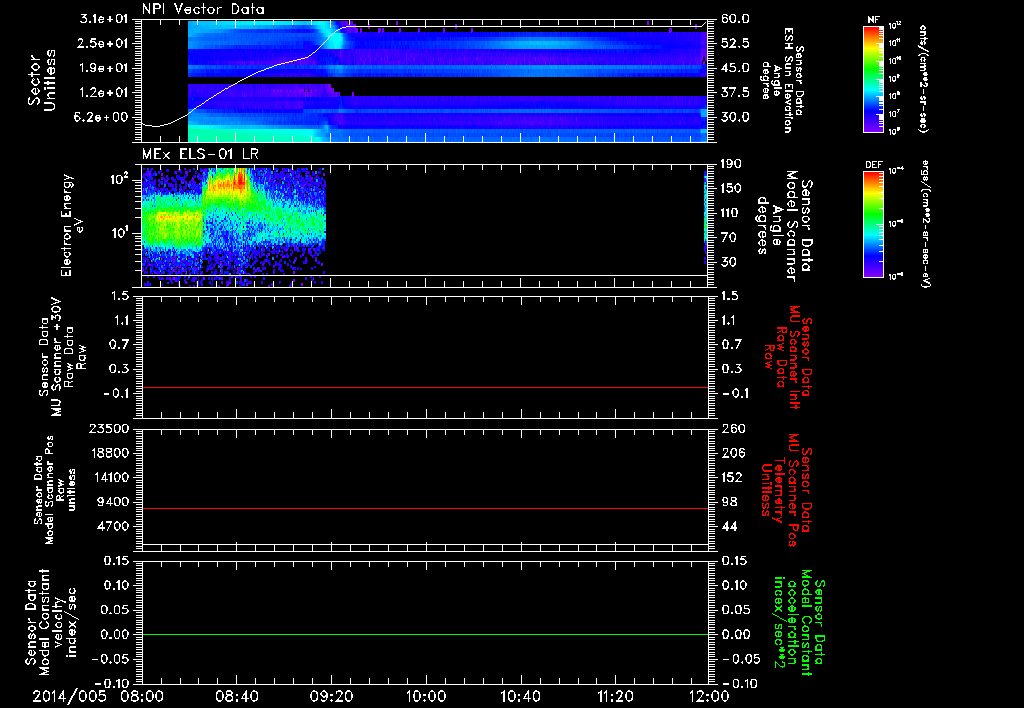The image size is (1024, 708).
Task: Click the 3.1e+01 sector tick label
Action: (104, 19)
